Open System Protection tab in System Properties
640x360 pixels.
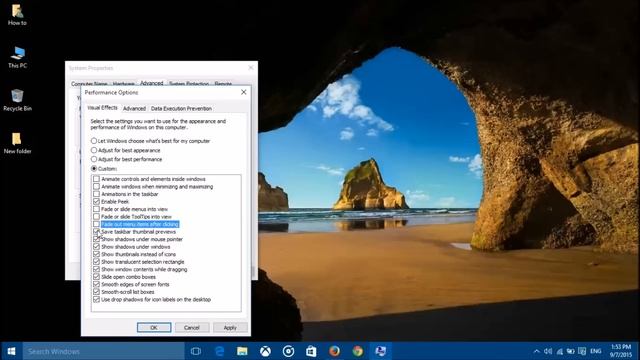pyautogui.click(x=189, y=84)
